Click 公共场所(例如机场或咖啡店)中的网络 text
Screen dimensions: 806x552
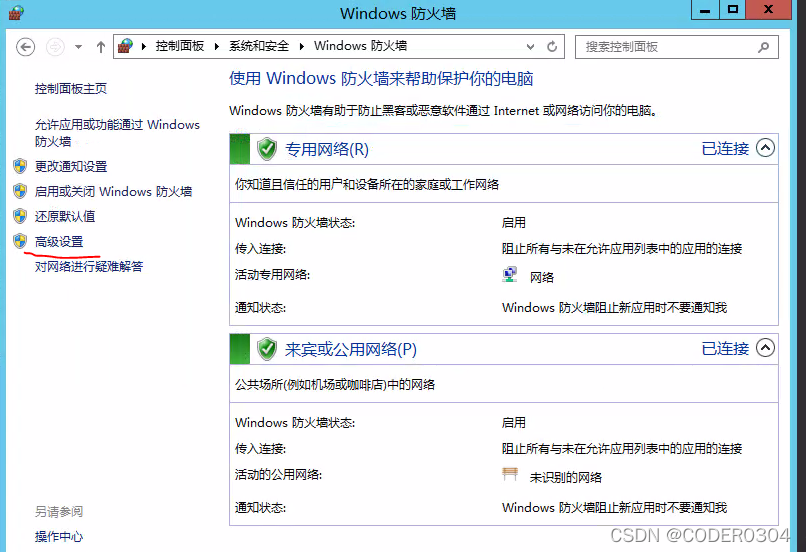point(335,384)
